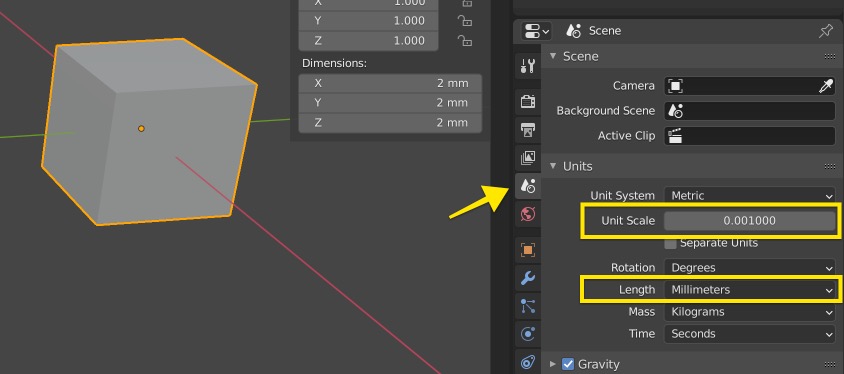Open the Physics properties tab
Viewport: 844px width, 374px height.
coord(528,334)
